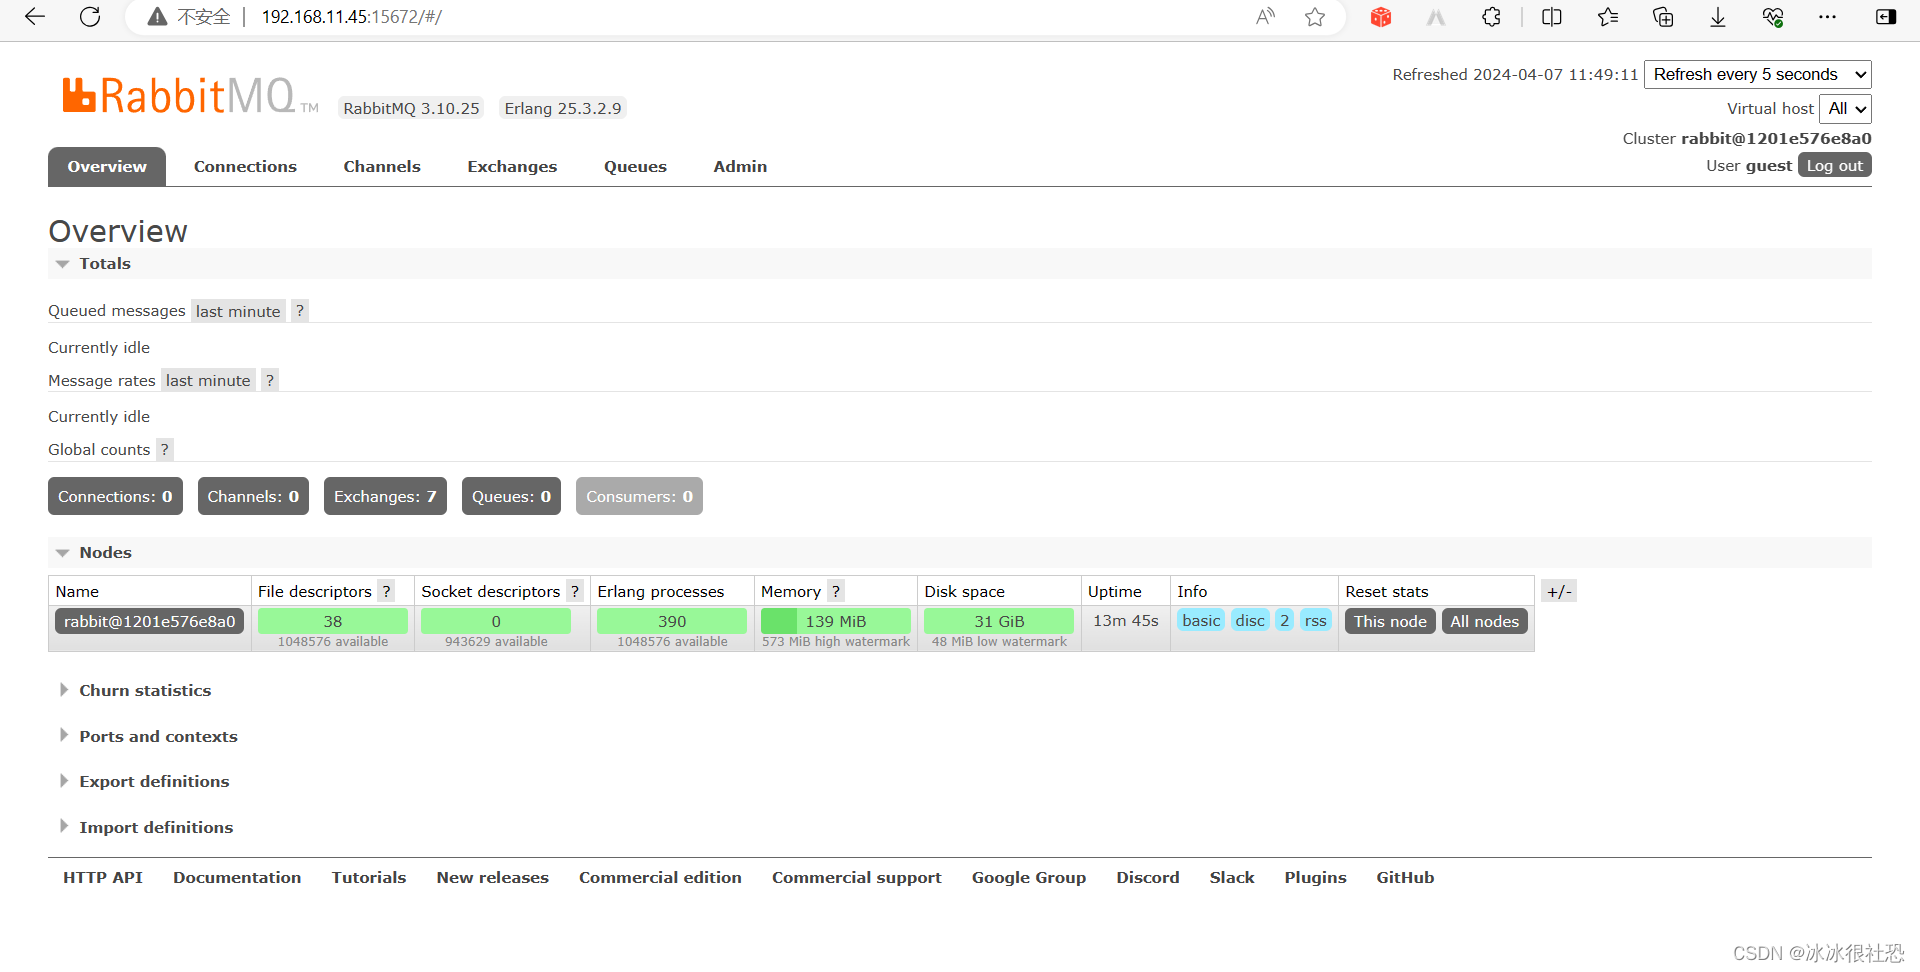Open the Queued messages help icon
This screenshot has height=972, width=1920.
299,311
